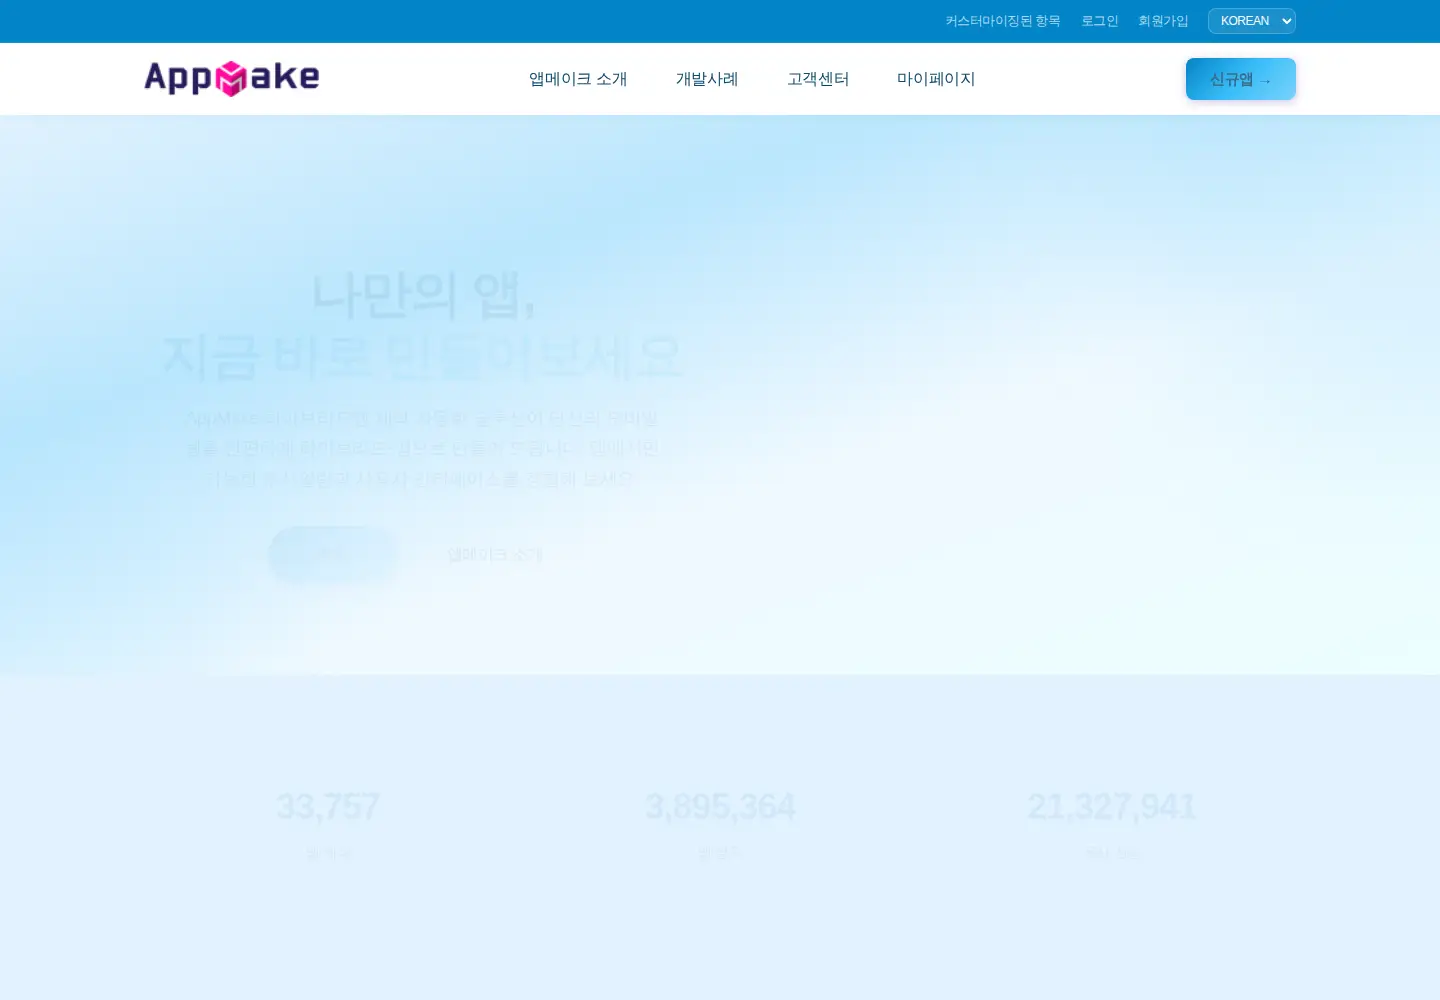Click the faded pill button in hero
The image size is (1440, 1000).
point(333,554)
